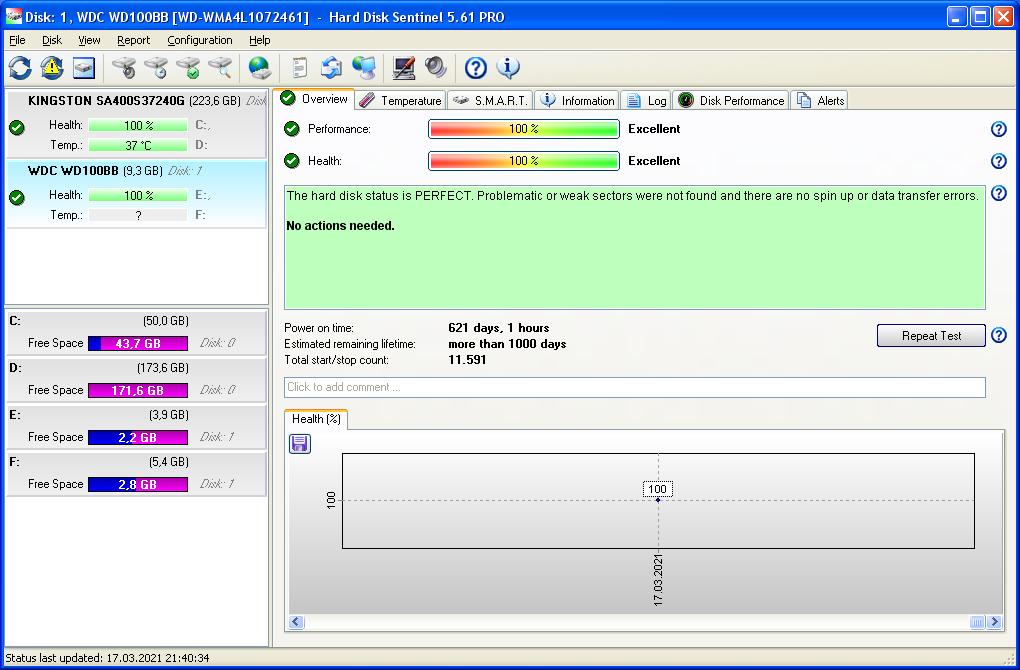Click the '17.03.2021' date label on graph
Image resolution: width=1020 pixels, height=670 pixels.
pos(658,580)
